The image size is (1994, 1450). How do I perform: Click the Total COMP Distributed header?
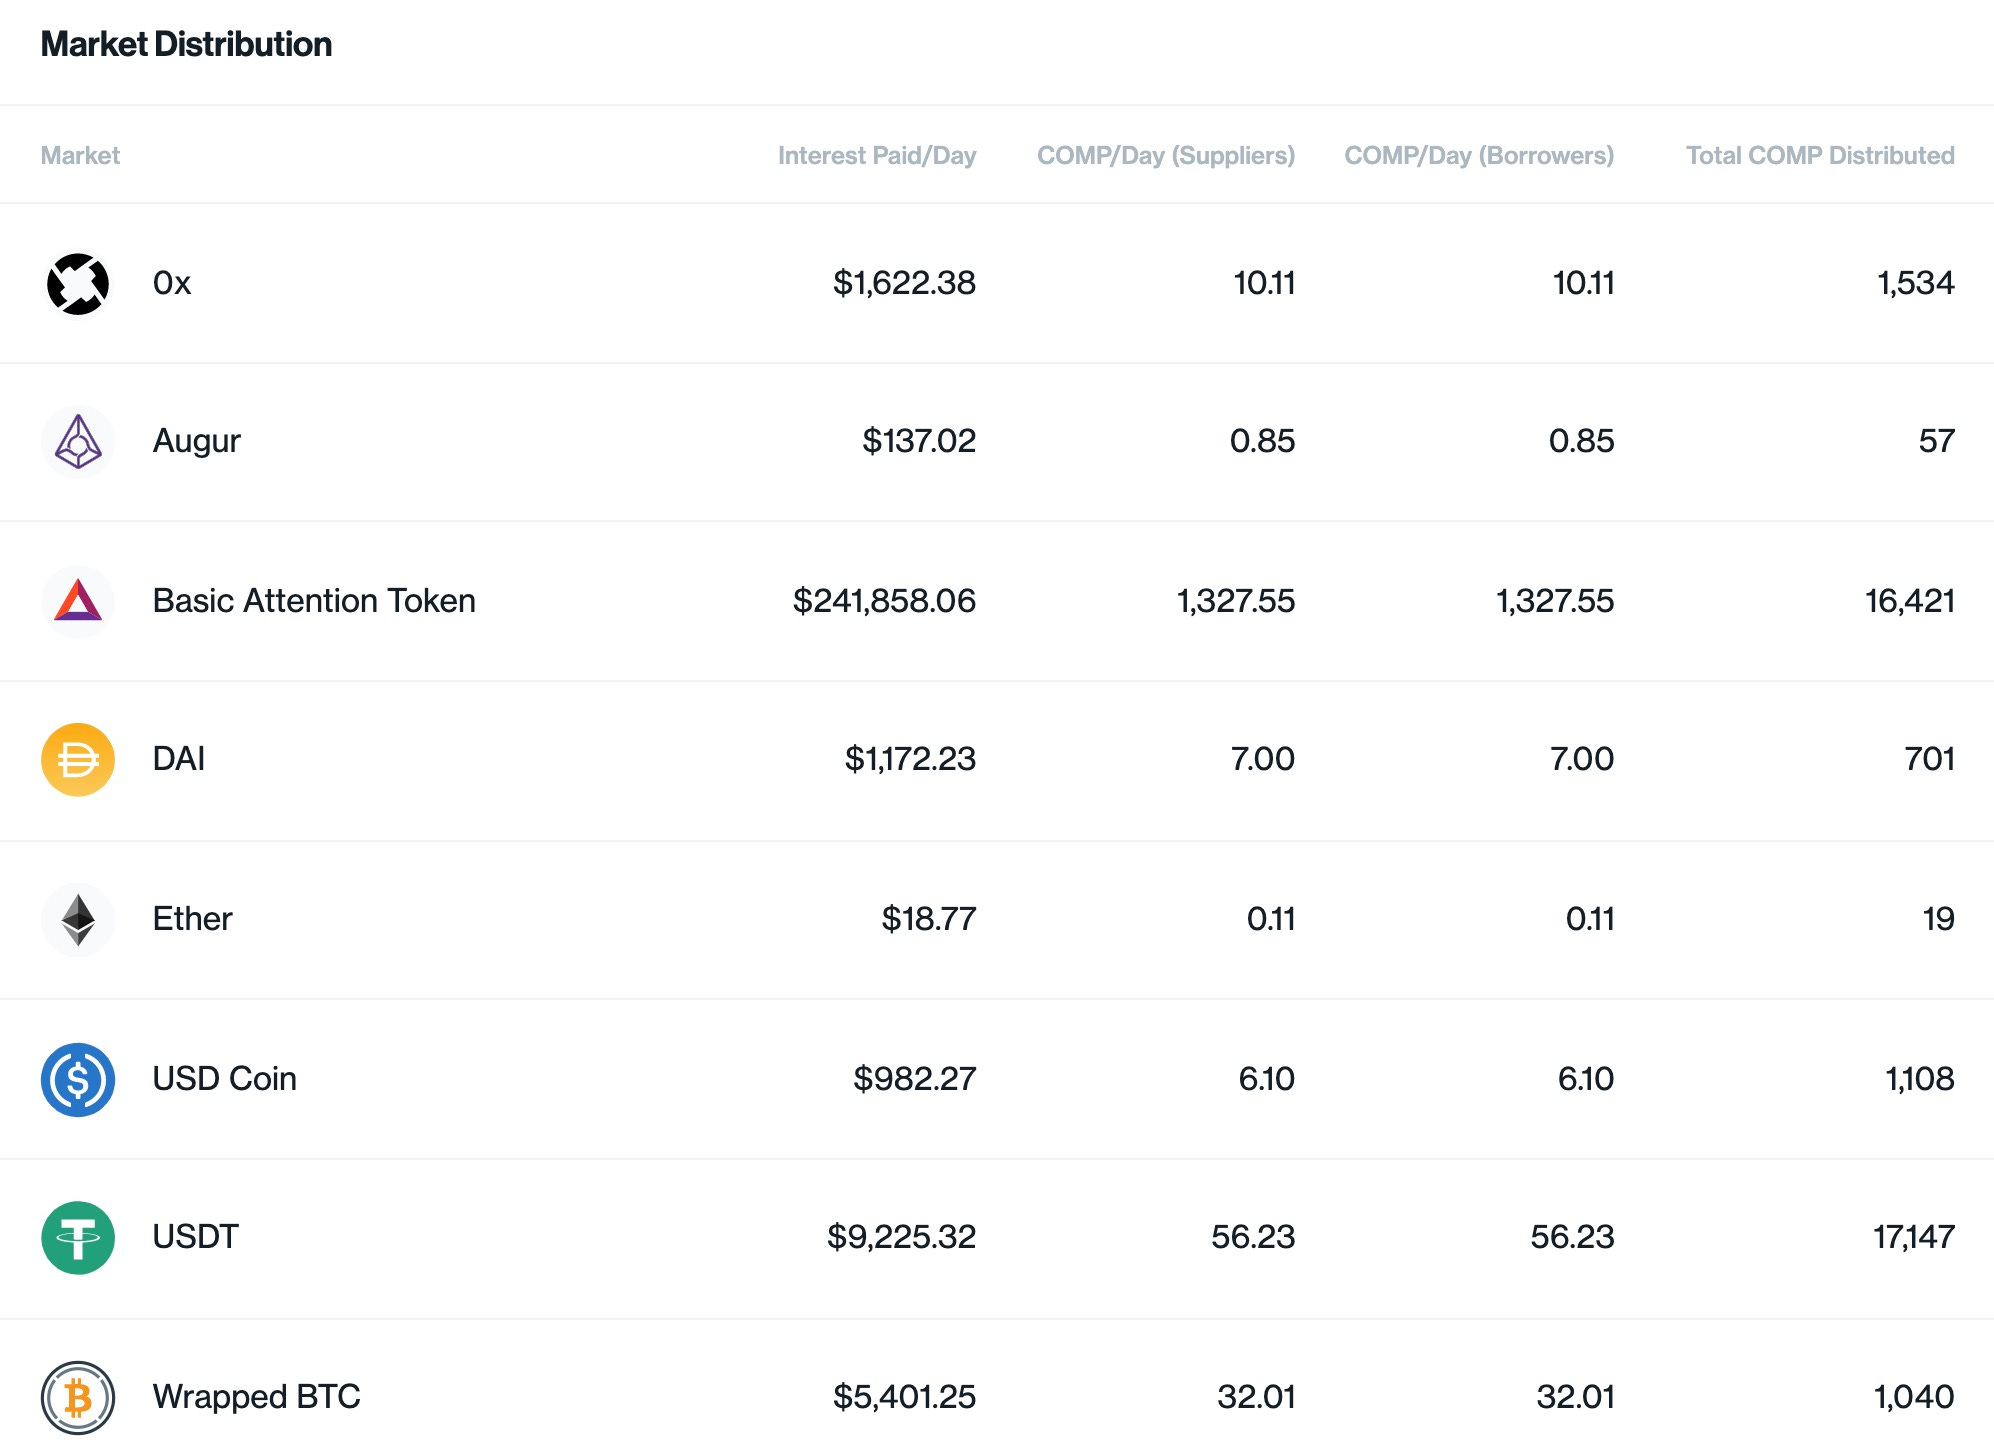[1820, 155]
